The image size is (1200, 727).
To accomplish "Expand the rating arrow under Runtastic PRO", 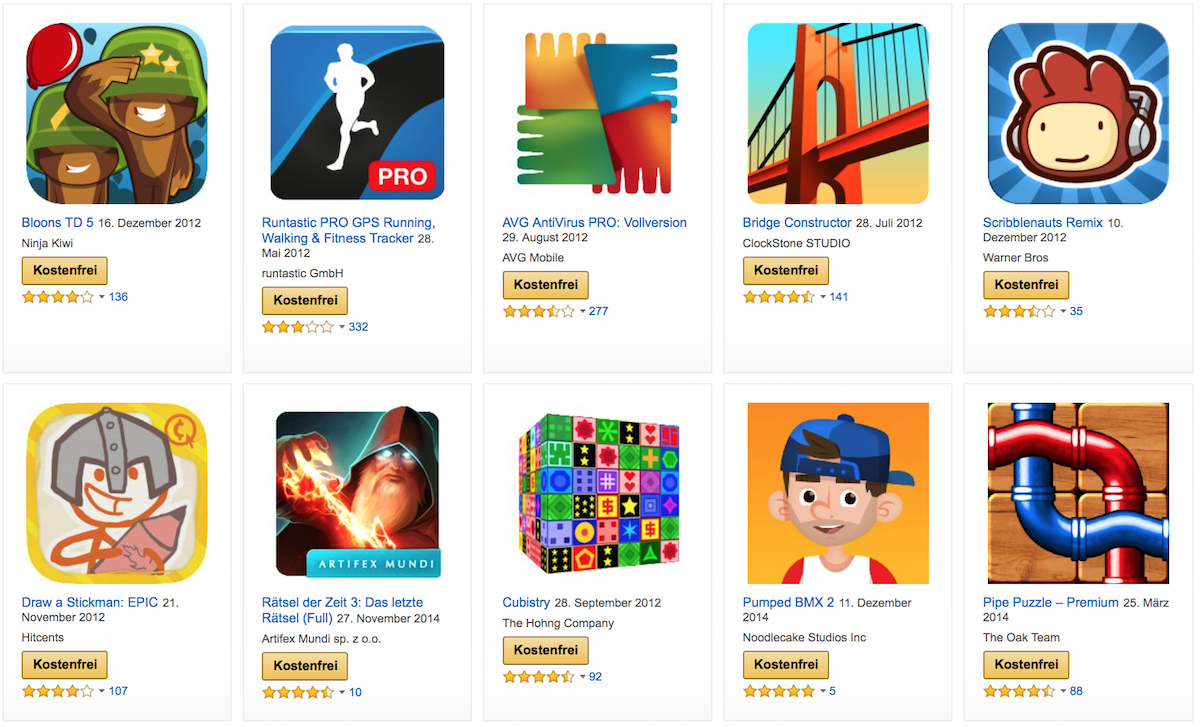I will point(341,327).
